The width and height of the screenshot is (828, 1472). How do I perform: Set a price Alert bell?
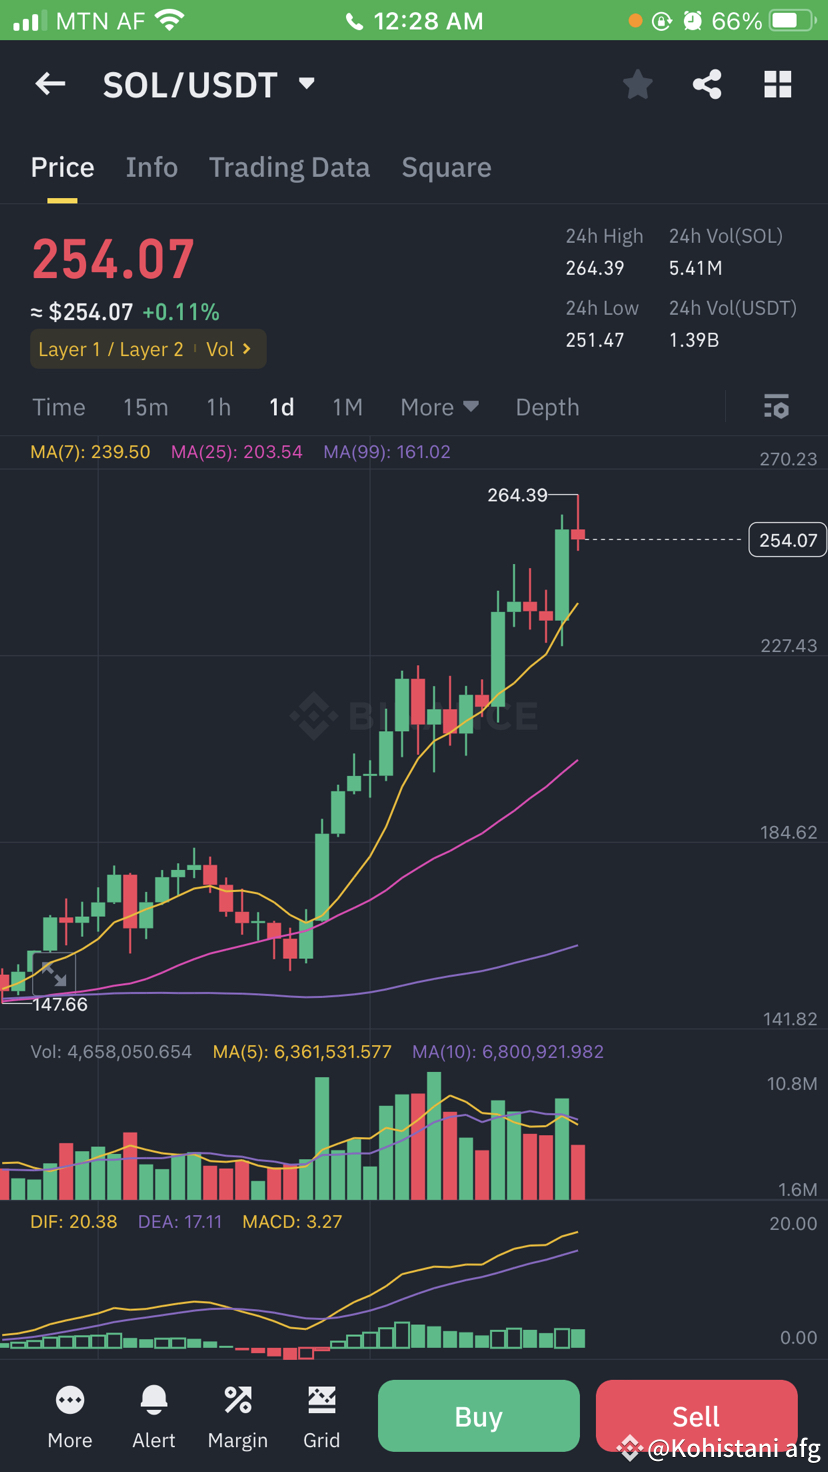coord(154,1417)
